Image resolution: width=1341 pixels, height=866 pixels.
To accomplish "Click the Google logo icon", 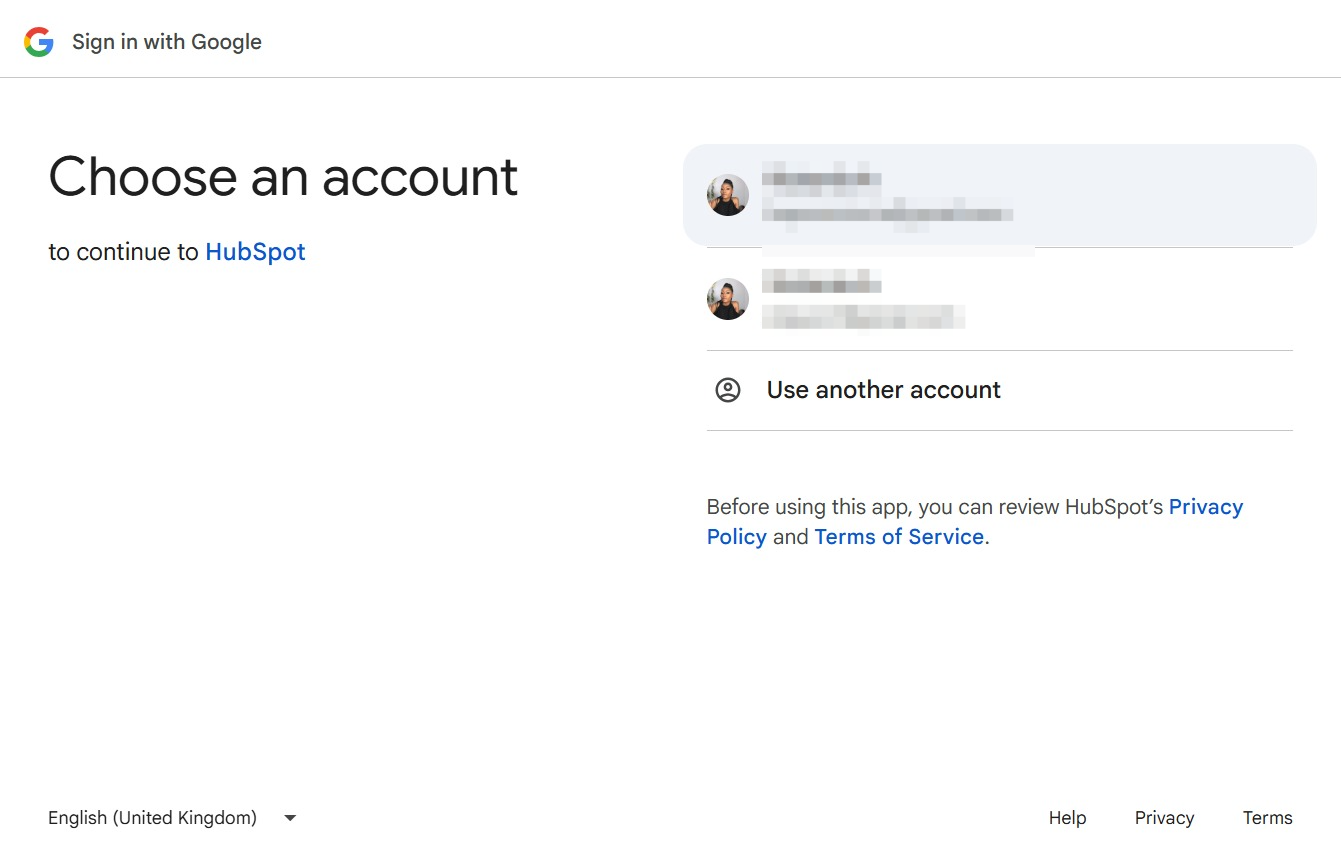I will pyautogui.click(x=39, y=42).
